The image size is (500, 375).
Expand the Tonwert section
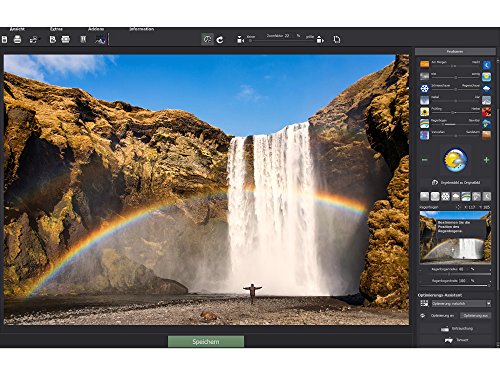pos(456,340)
